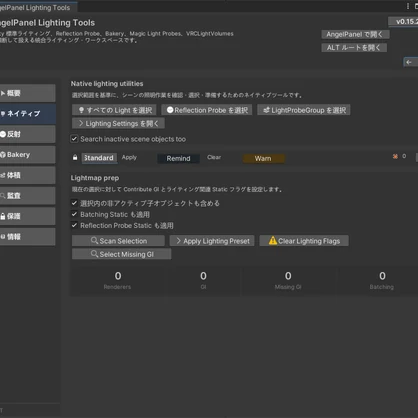This screenshot has height=418, width=418.
Task: Open the 体積 volumes section
Action: point(28,175)
